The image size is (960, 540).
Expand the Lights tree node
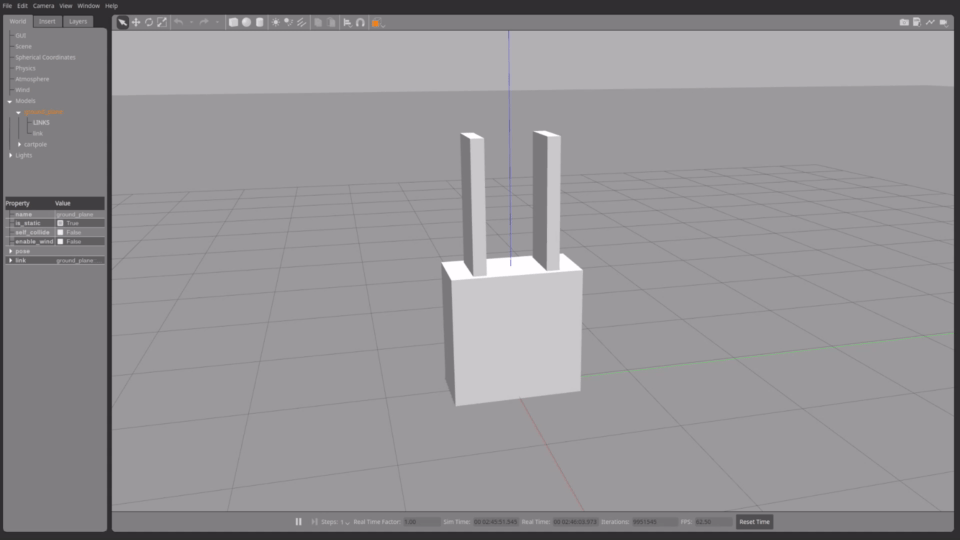click(x=10, y=156)
